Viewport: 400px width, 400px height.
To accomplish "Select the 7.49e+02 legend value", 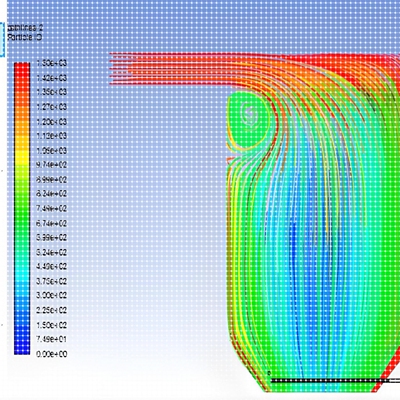I will (x=52, y=209).
